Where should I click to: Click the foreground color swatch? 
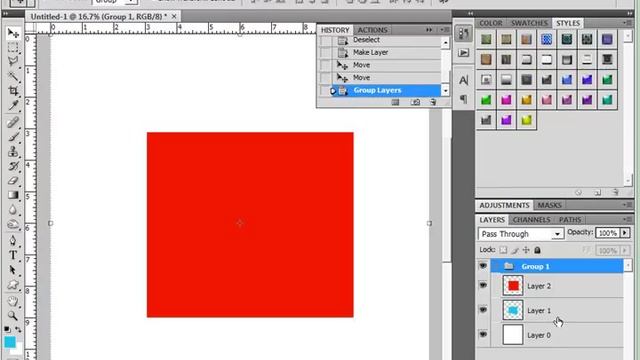click(x=10, y=342)
